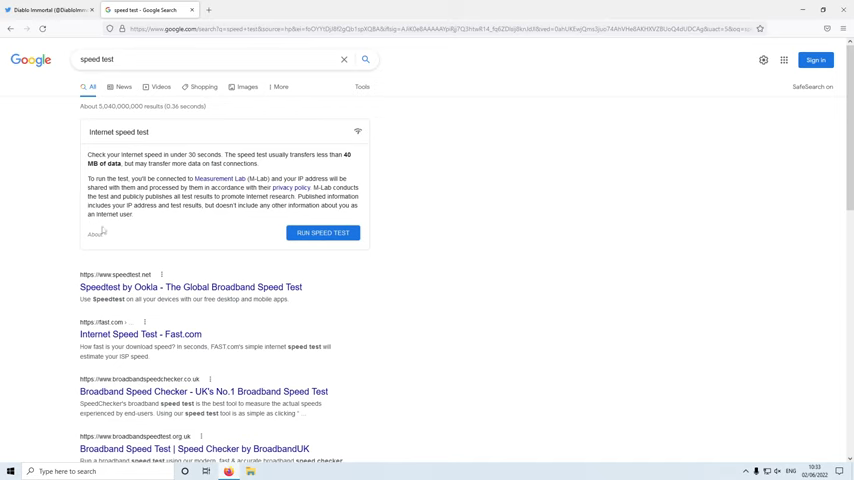The image size is (854, 480).
Task: Open a new tab with the plus icon
Action: click(209, 10)
